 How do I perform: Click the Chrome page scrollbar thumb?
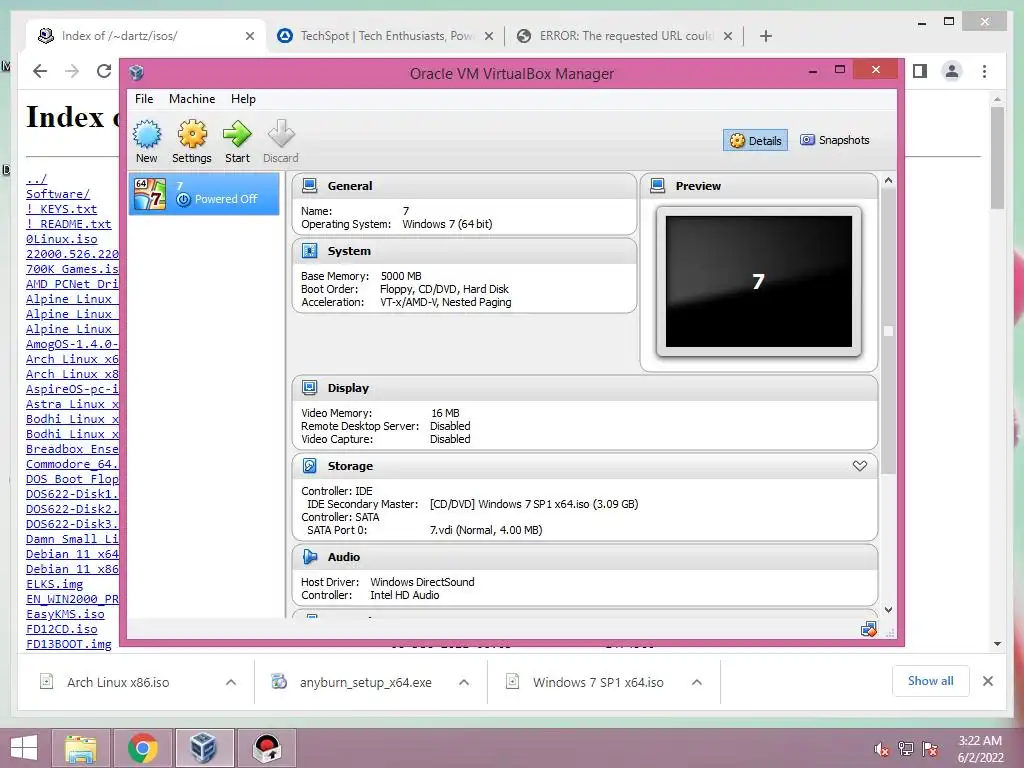click(997, 158)
